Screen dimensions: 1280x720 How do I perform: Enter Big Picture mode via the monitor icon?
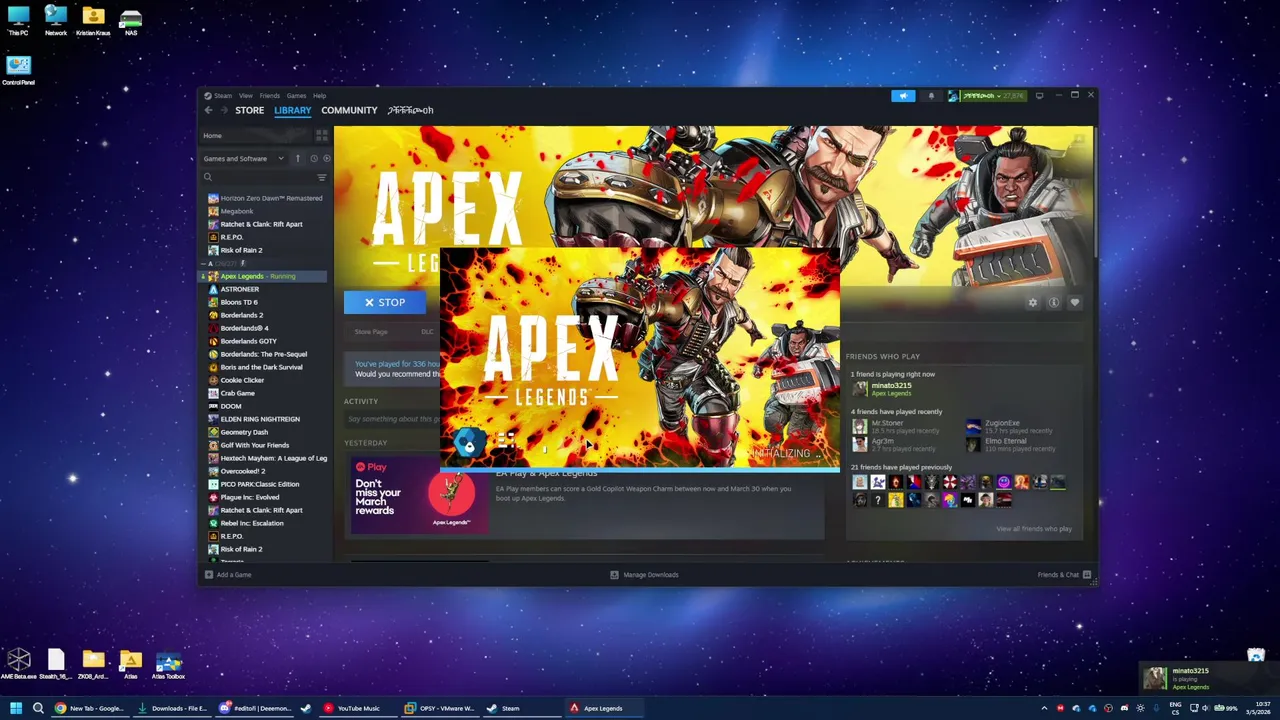[x=1039, y=96]
